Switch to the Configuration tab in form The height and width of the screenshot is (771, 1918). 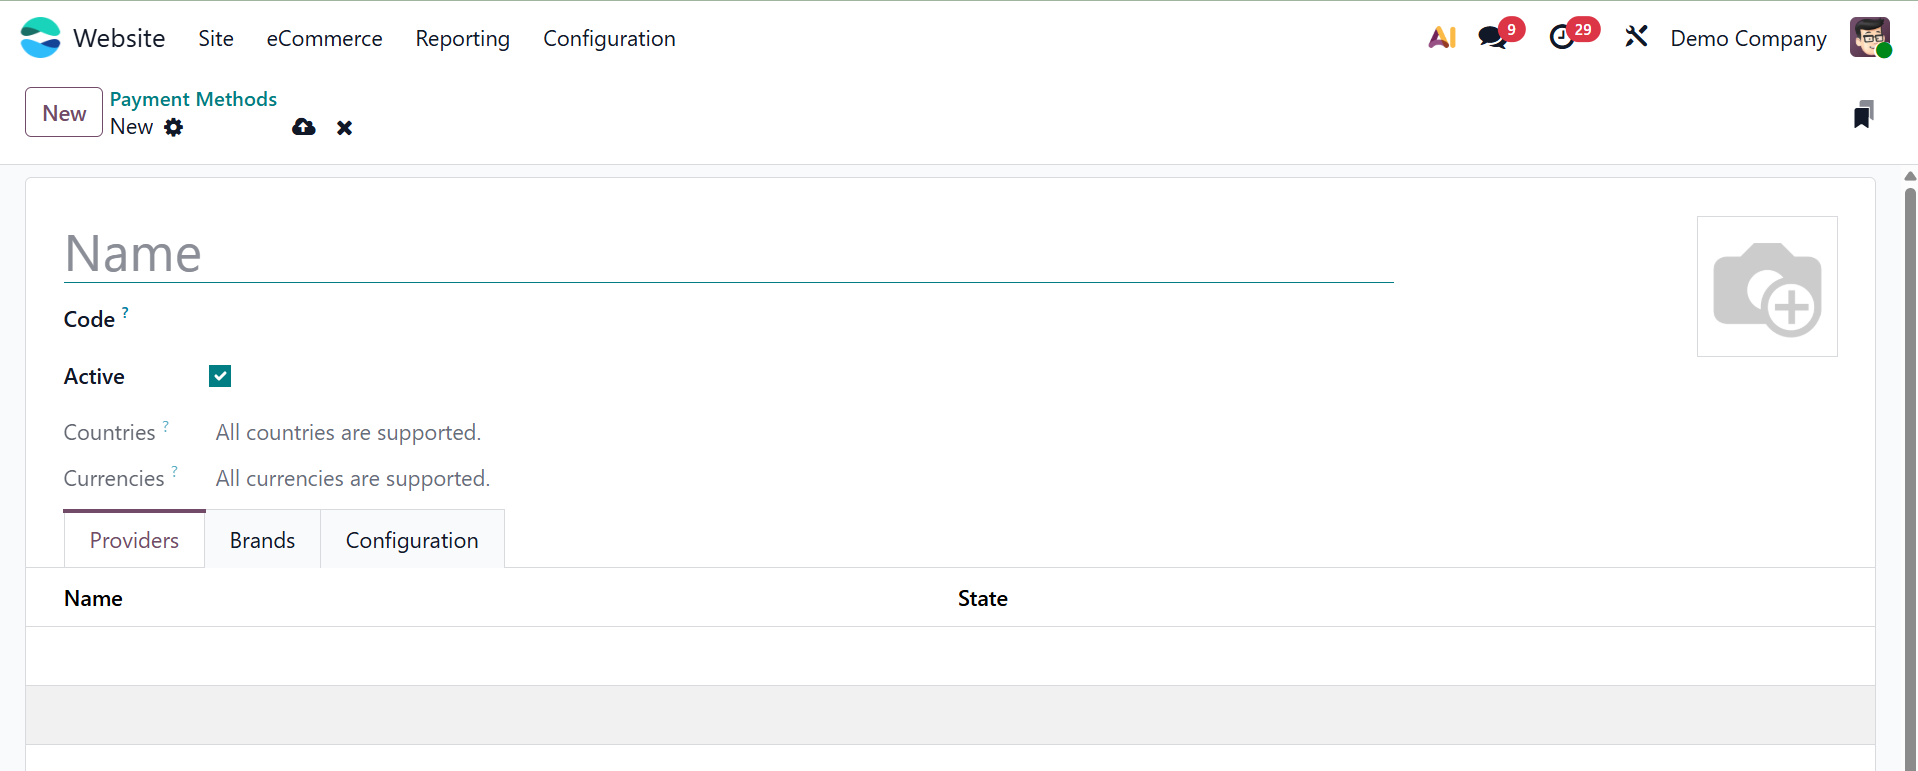(x=412, y=540)
